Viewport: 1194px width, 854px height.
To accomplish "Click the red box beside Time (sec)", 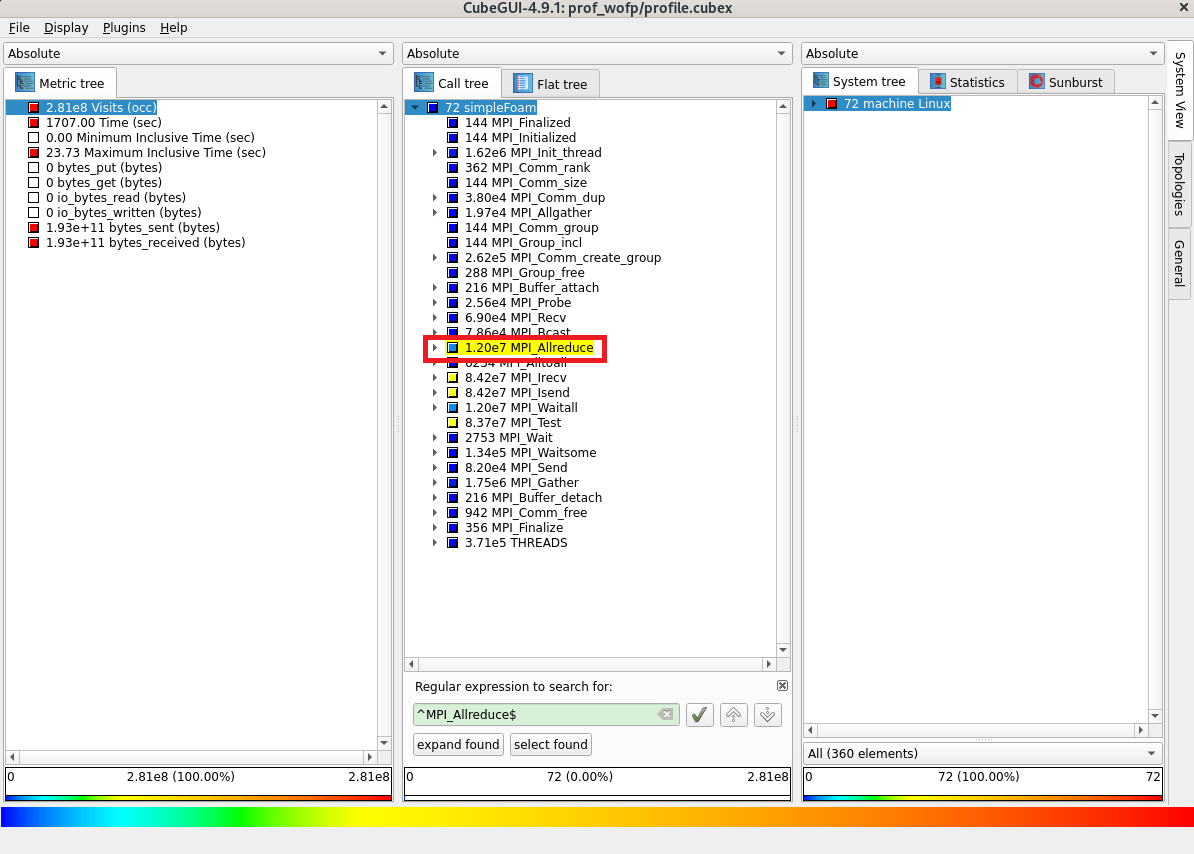I will 34,123.
